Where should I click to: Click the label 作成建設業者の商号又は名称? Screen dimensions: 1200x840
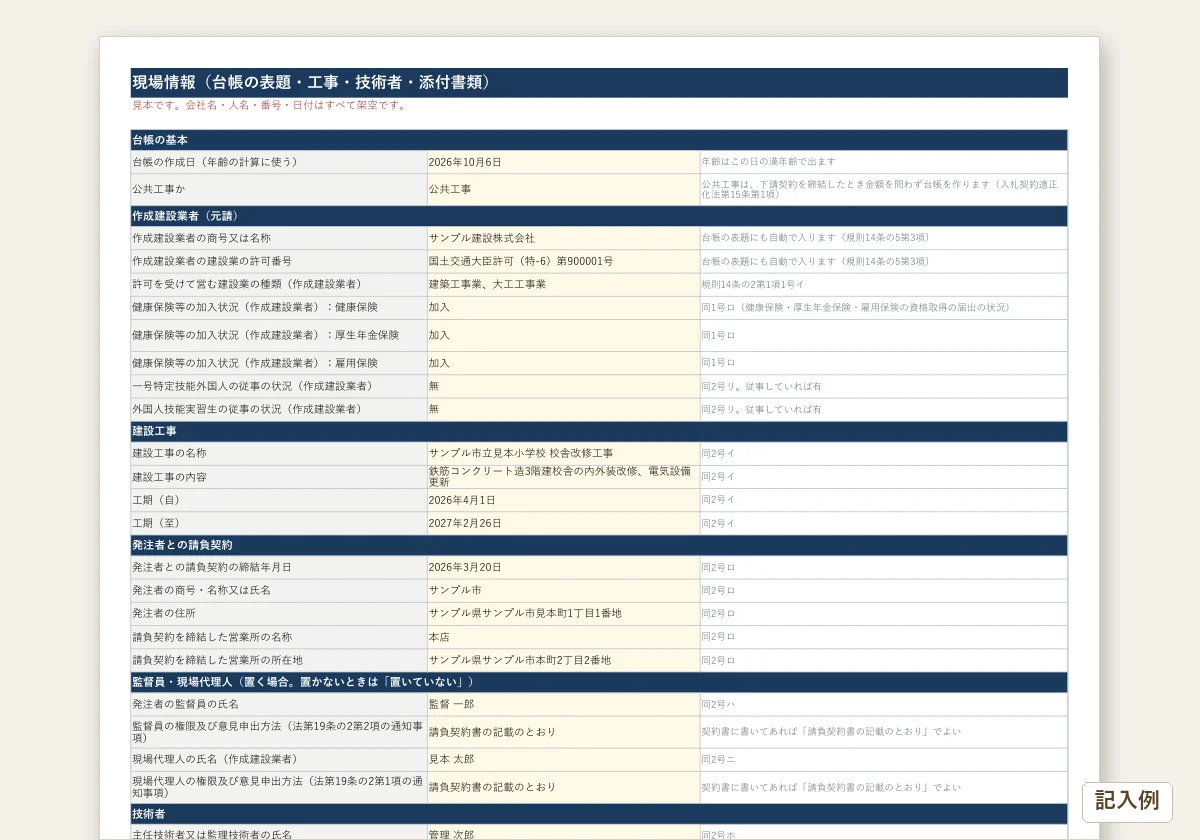pyautogui.click(x=201, y=238)
